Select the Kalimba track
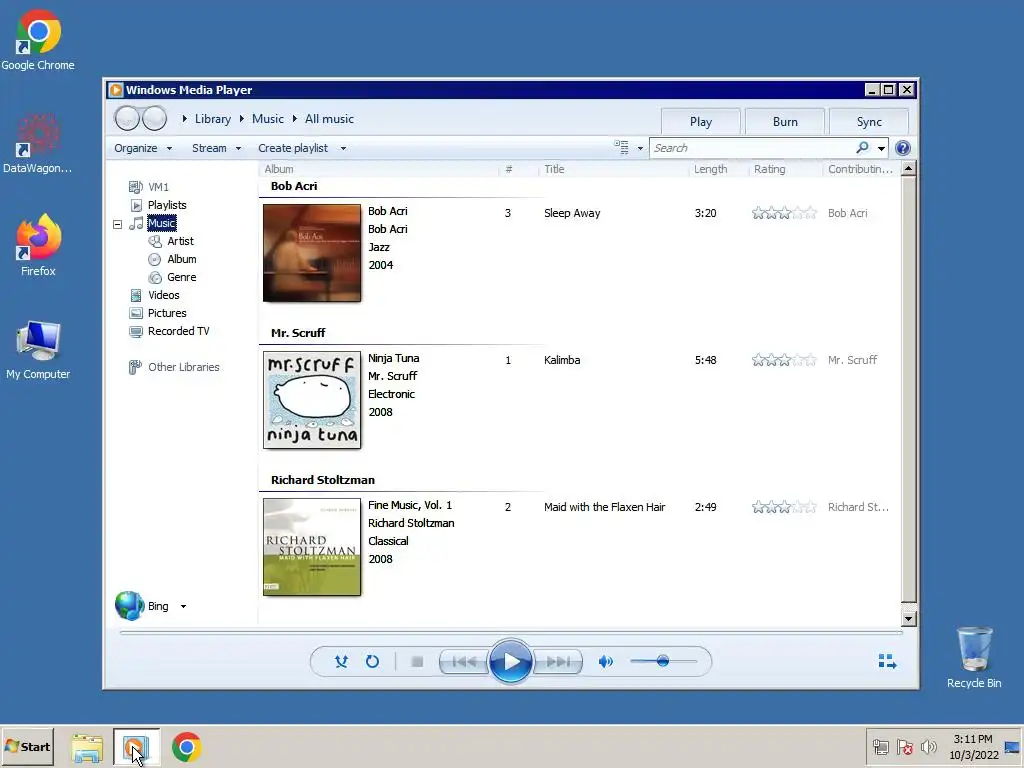This screenshot has height=768, width=1024. point(562,360)
